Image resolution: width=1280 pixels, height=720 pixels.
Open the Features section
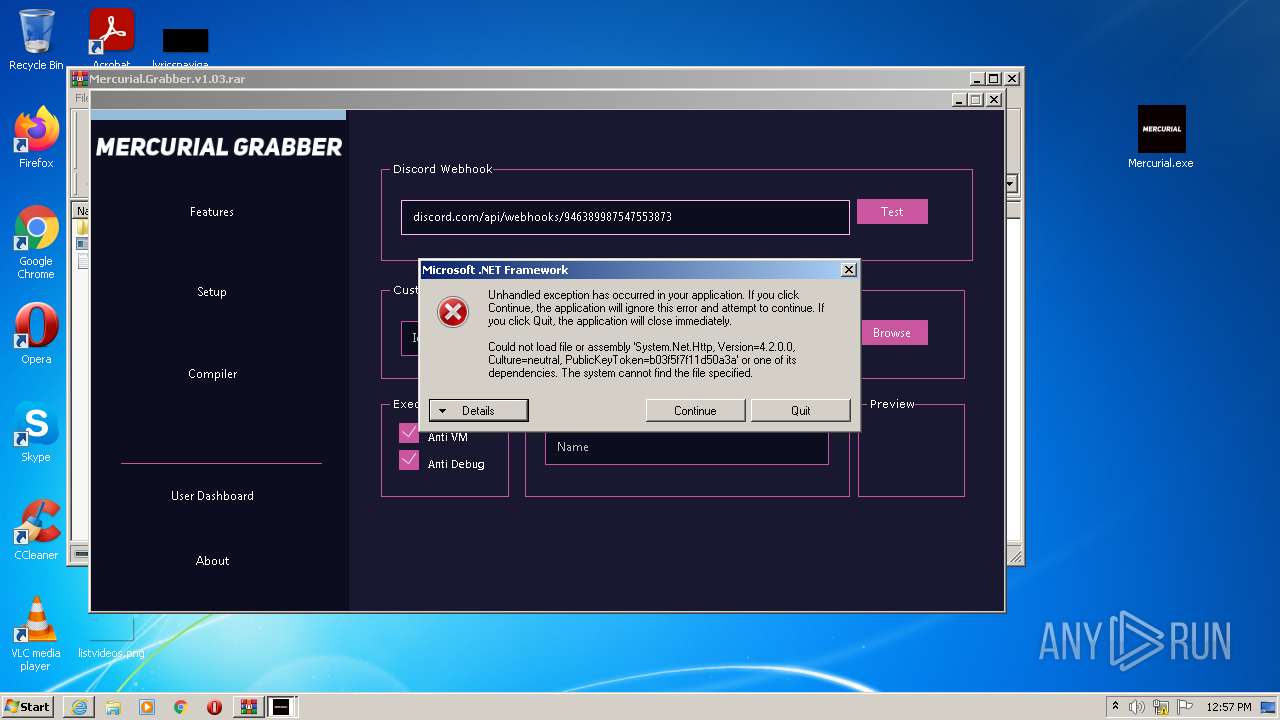point(212,212)
